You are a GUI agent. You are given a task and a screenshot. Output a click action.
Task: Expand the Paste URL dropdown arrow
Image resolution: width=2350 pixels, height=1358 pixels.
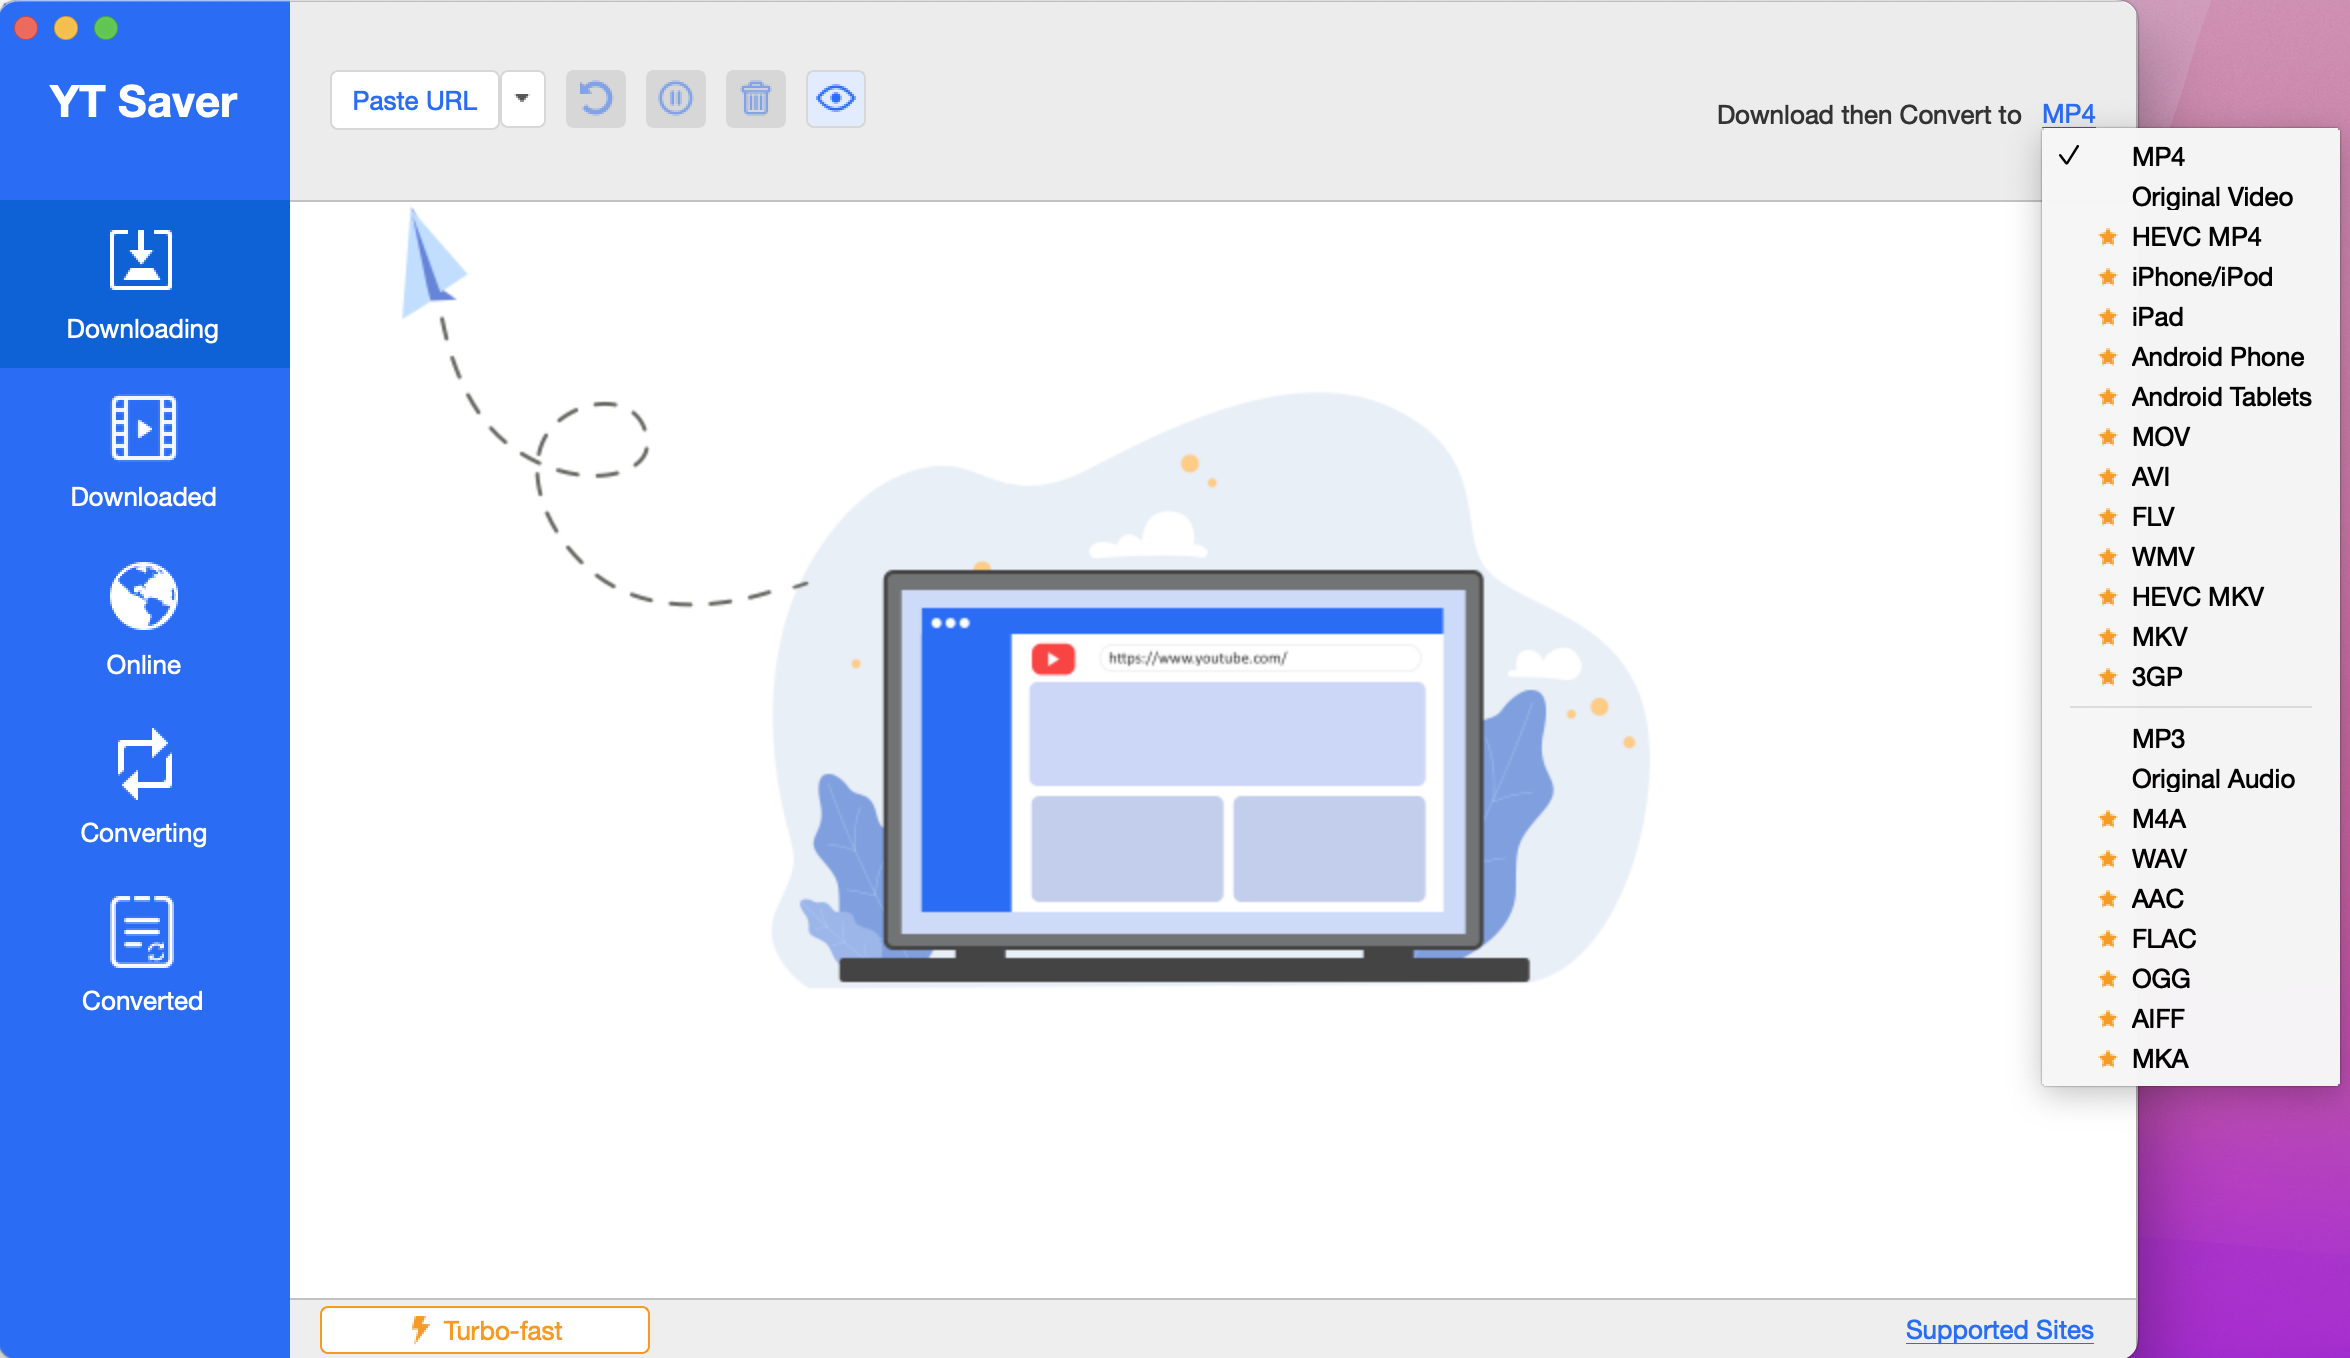(520, 102)
